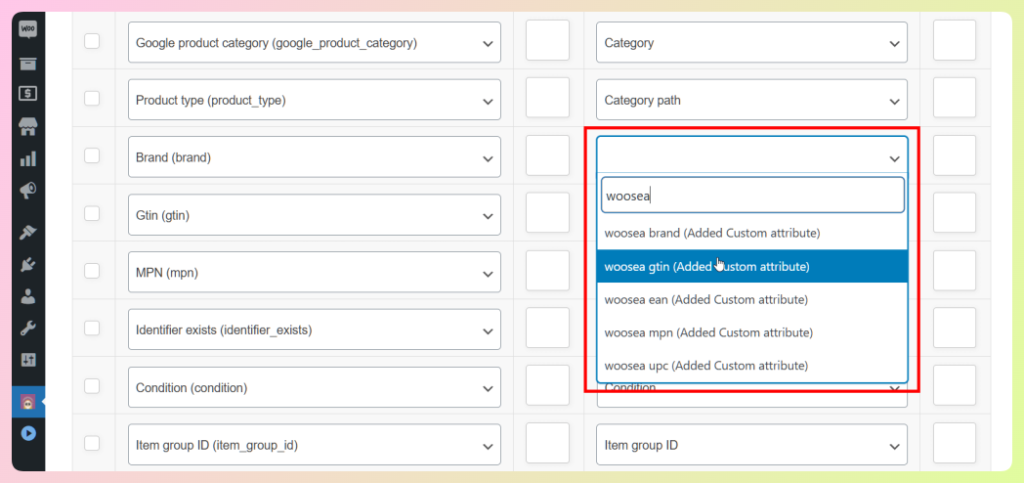The image size is (1024, 483).
Task: Tick the Gtin row checkbox
Action: pyautogui.click(x=92, y=213)
